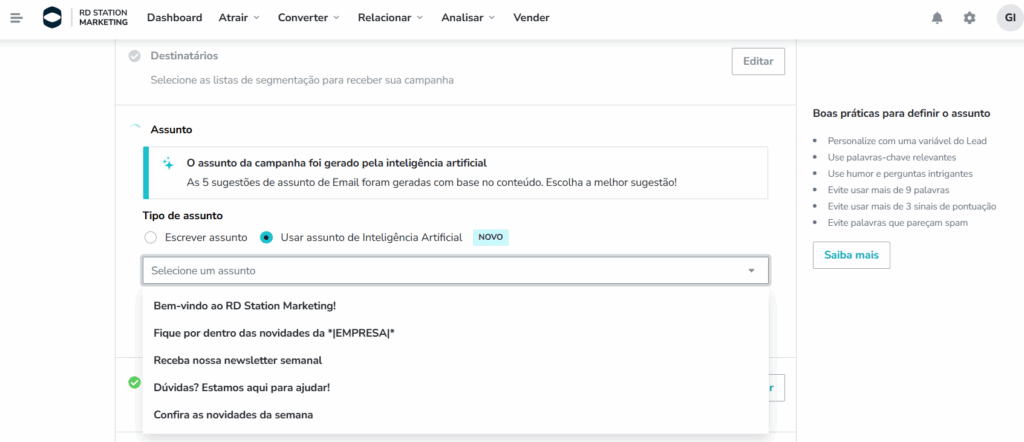Open the hamburger sidebar menu

click(x=16, y=18)
